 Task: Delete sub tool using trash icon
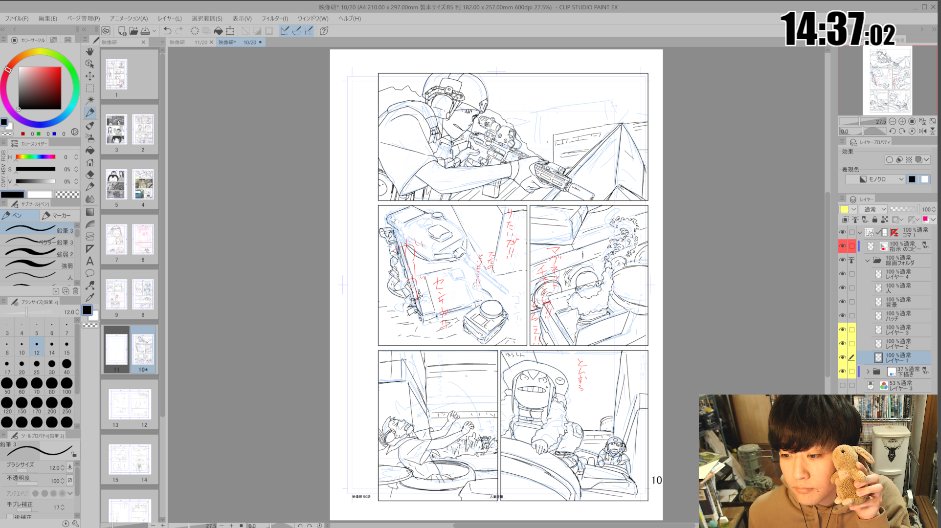point(75,290)
